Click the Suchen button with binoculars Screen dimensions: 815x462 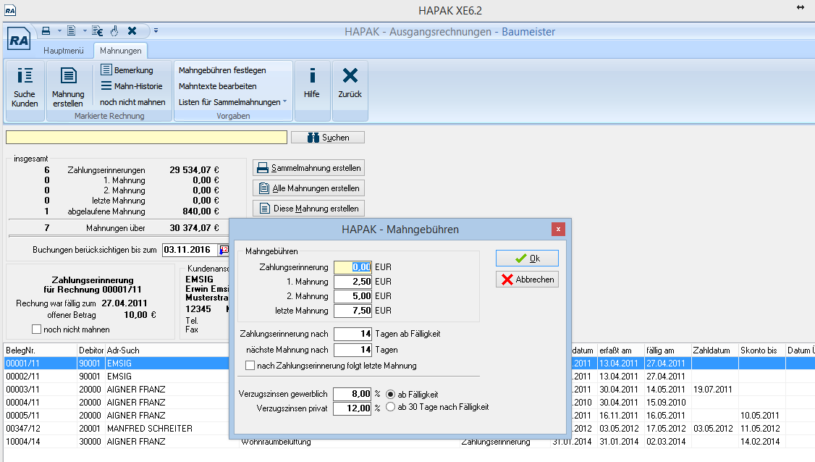[x=328, y=137]
